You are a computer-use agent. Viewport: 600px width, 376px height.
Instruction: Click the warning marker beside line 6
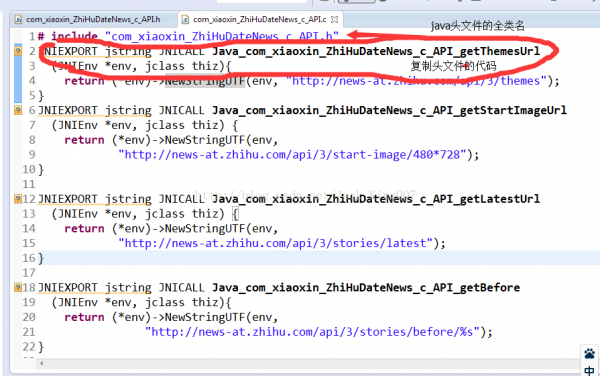click(x=18, y=110)
